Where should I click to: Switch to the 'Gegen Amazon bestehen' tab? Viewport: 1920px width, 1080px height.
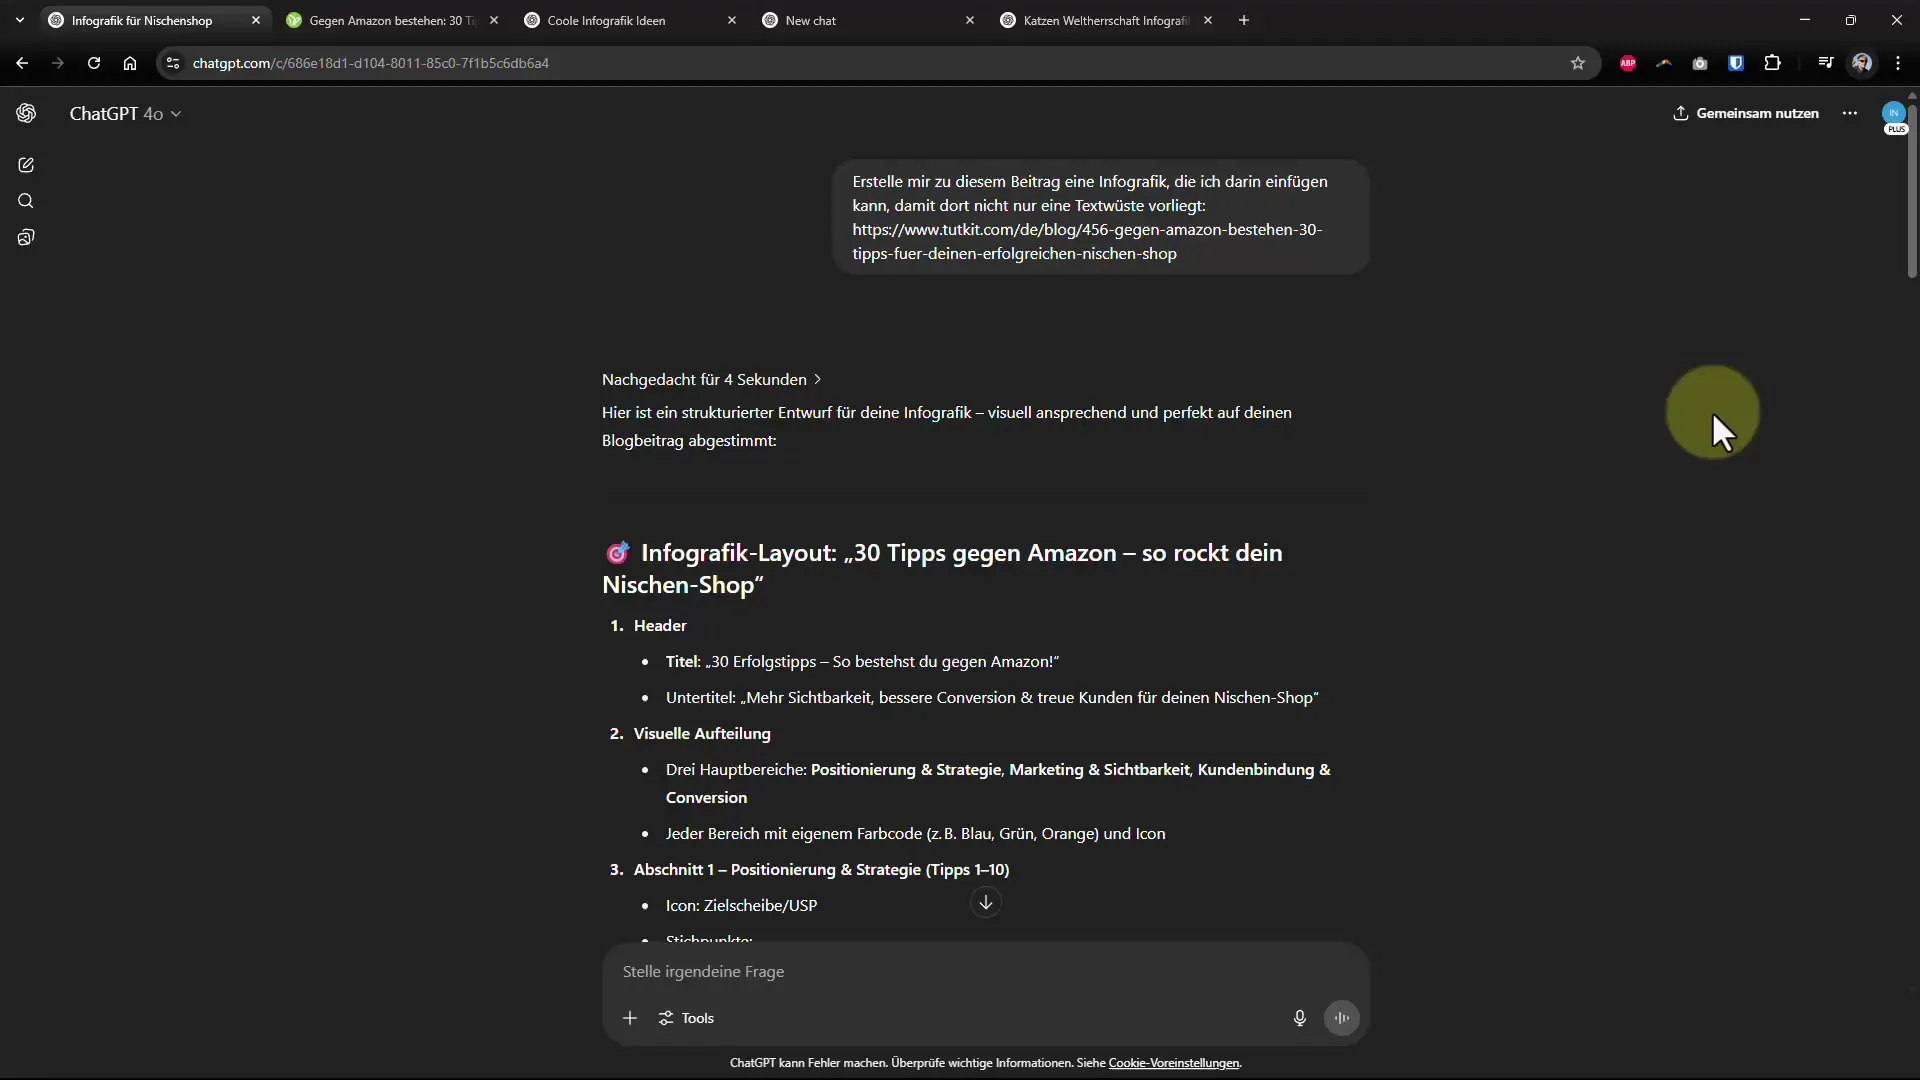(391, 20)
